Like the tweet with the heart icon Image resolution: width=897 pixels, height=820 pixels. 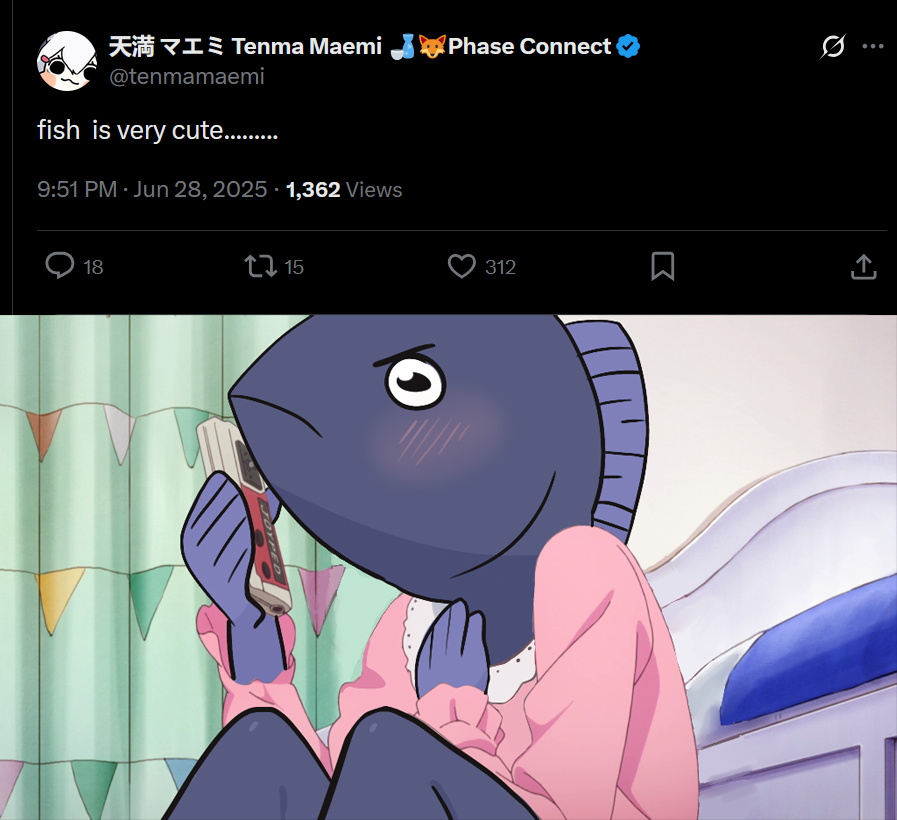pyautogui.click(x=462, y=266)
